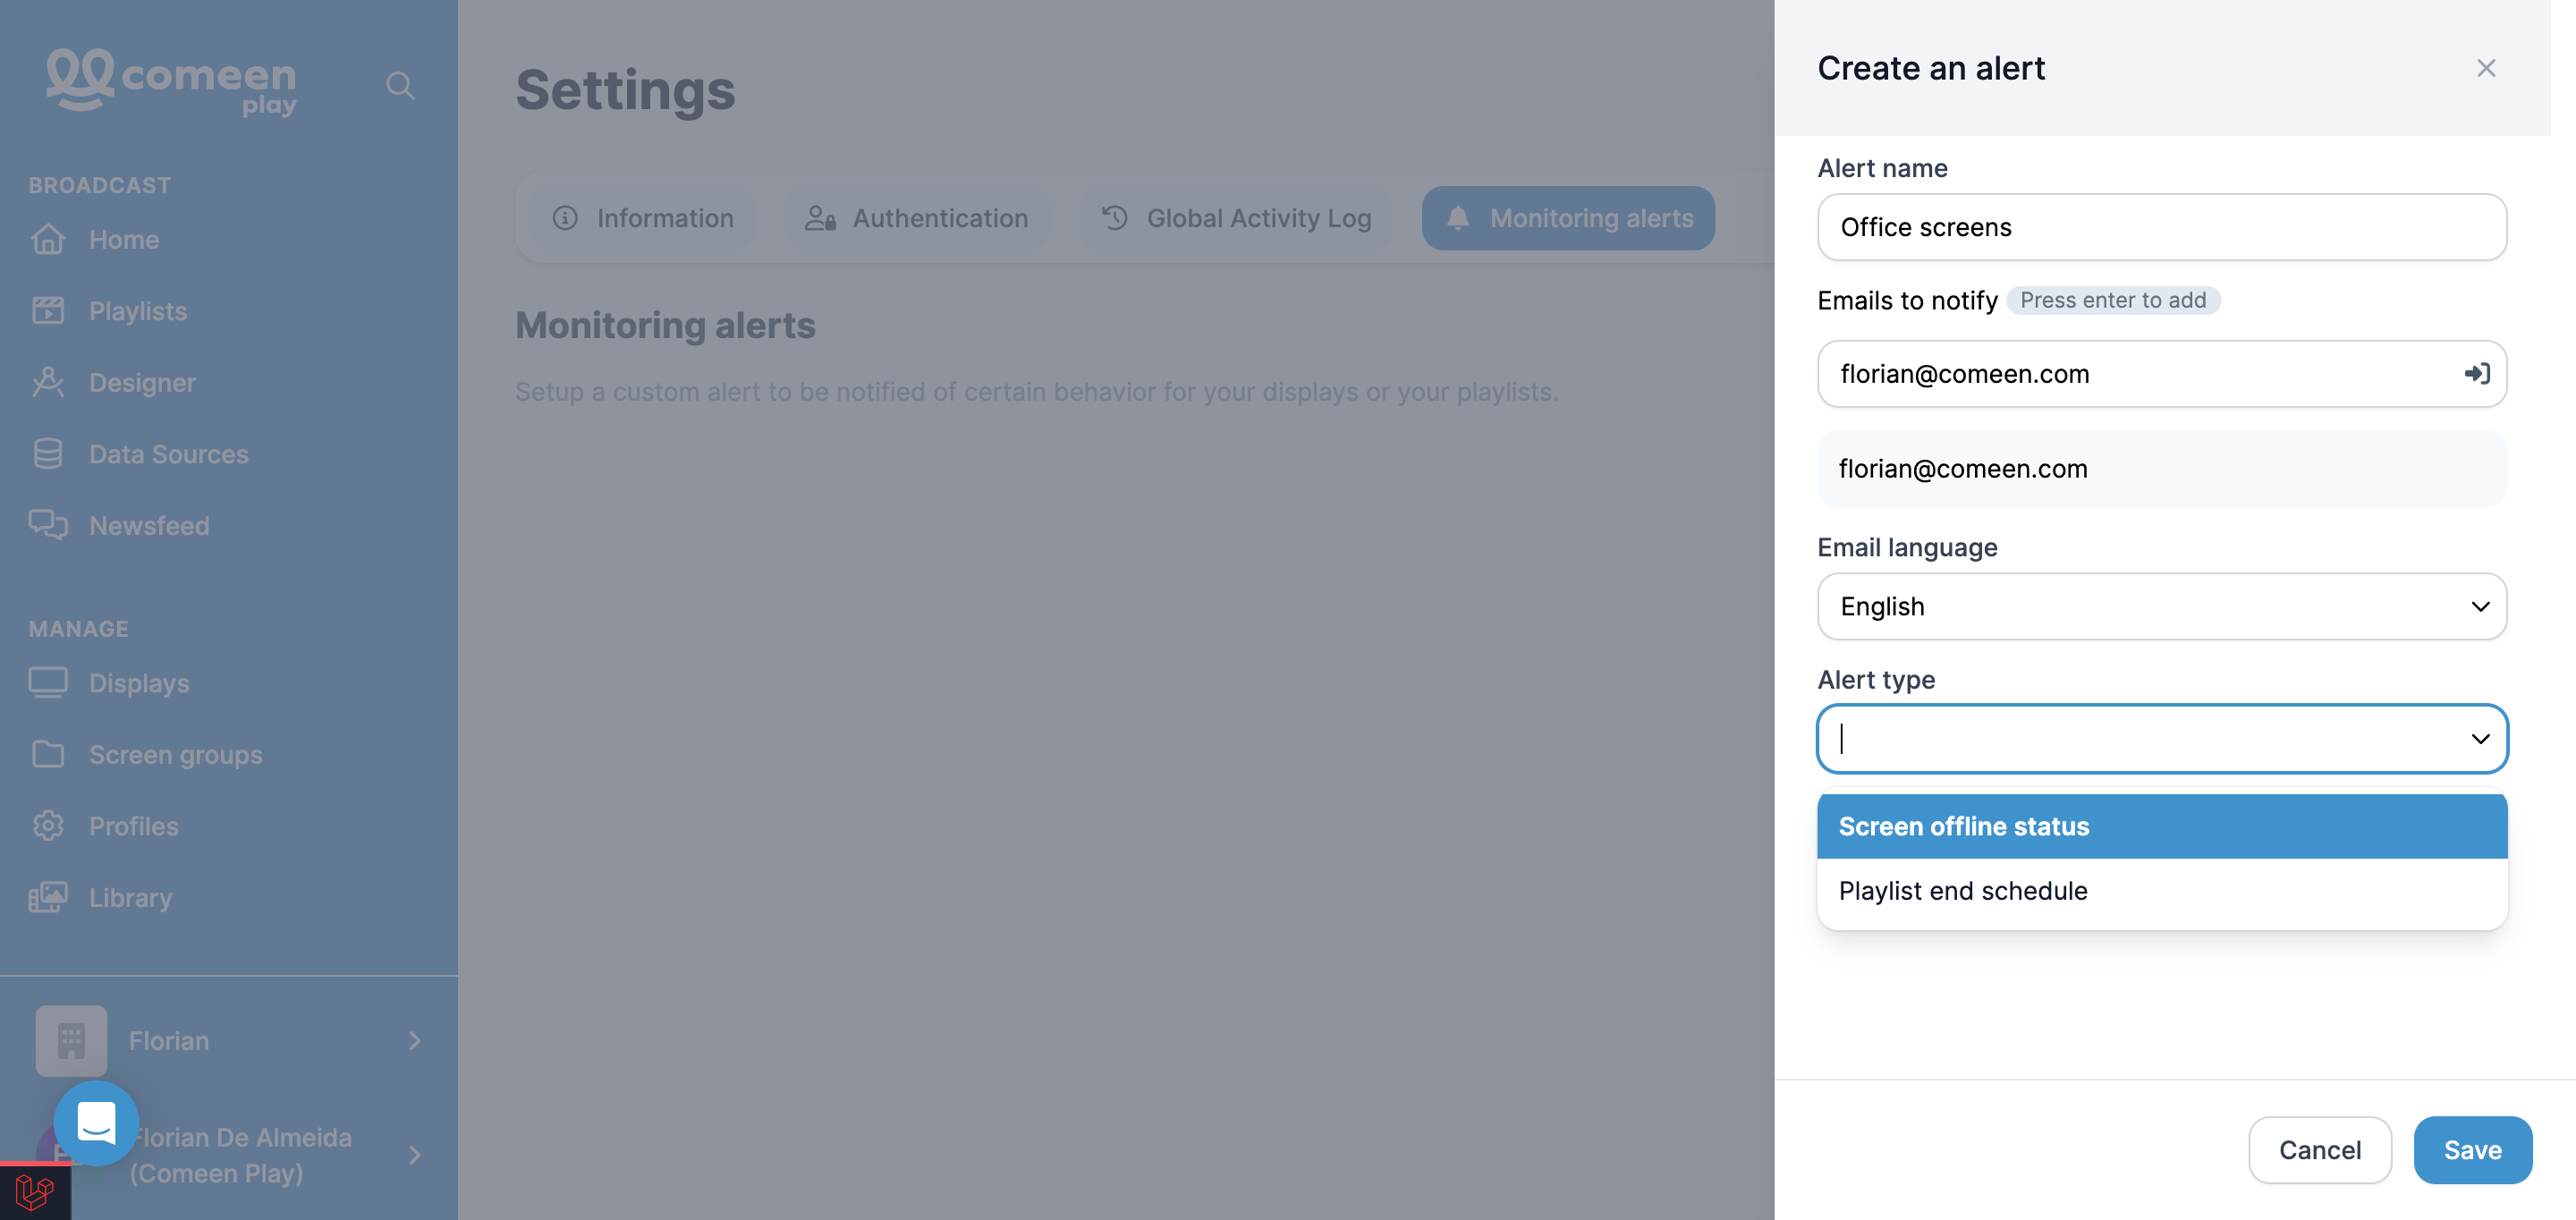Click the Library images icon

click(48, 897)
